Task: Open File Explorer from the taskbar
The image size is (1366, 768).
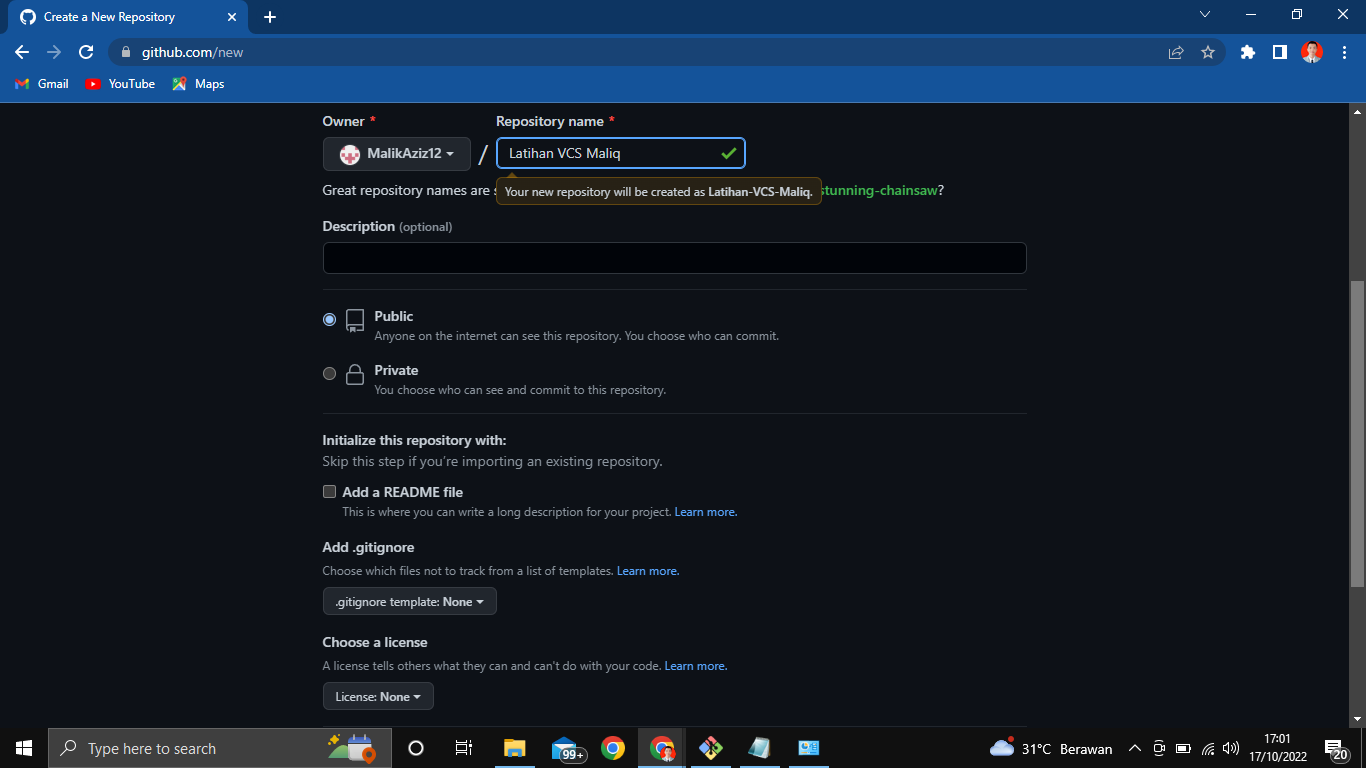Action: tap(514, 748)
